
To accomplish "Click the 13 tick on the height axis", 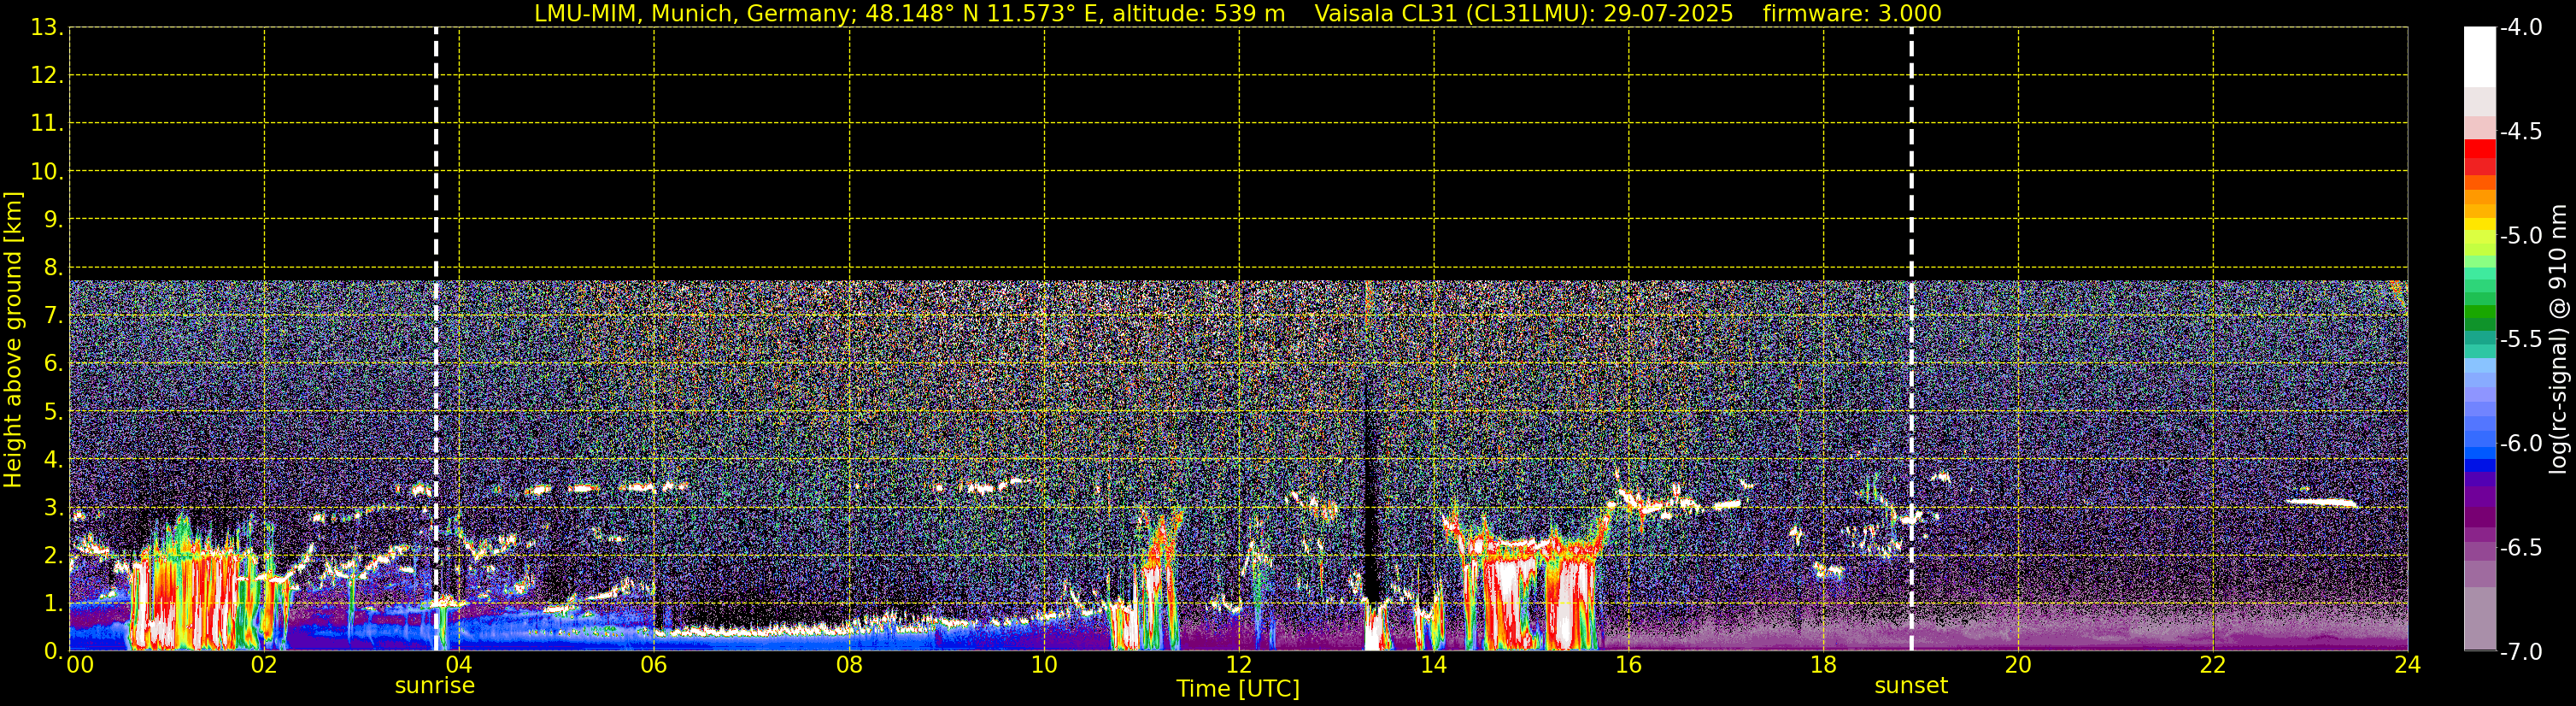I will coord(44,28).
